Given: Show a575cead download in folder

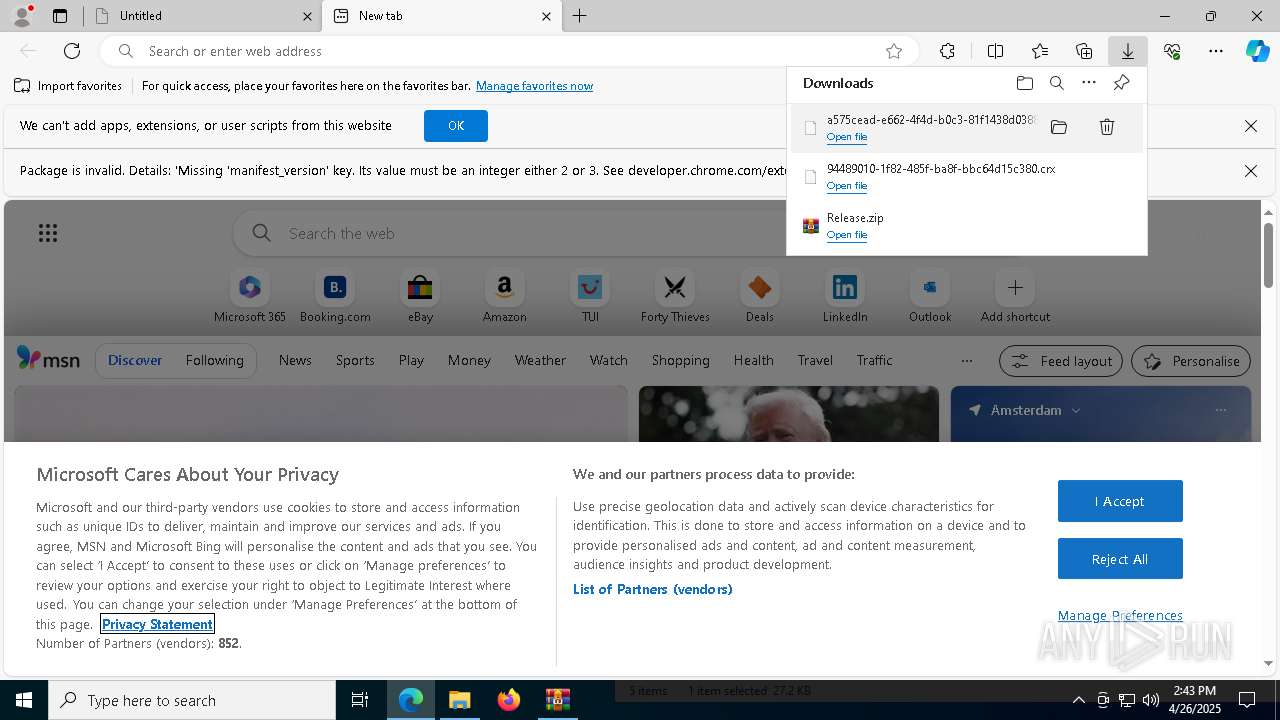Looking at the screenshot, I should pyautogui.click(x=1059, y=127).
